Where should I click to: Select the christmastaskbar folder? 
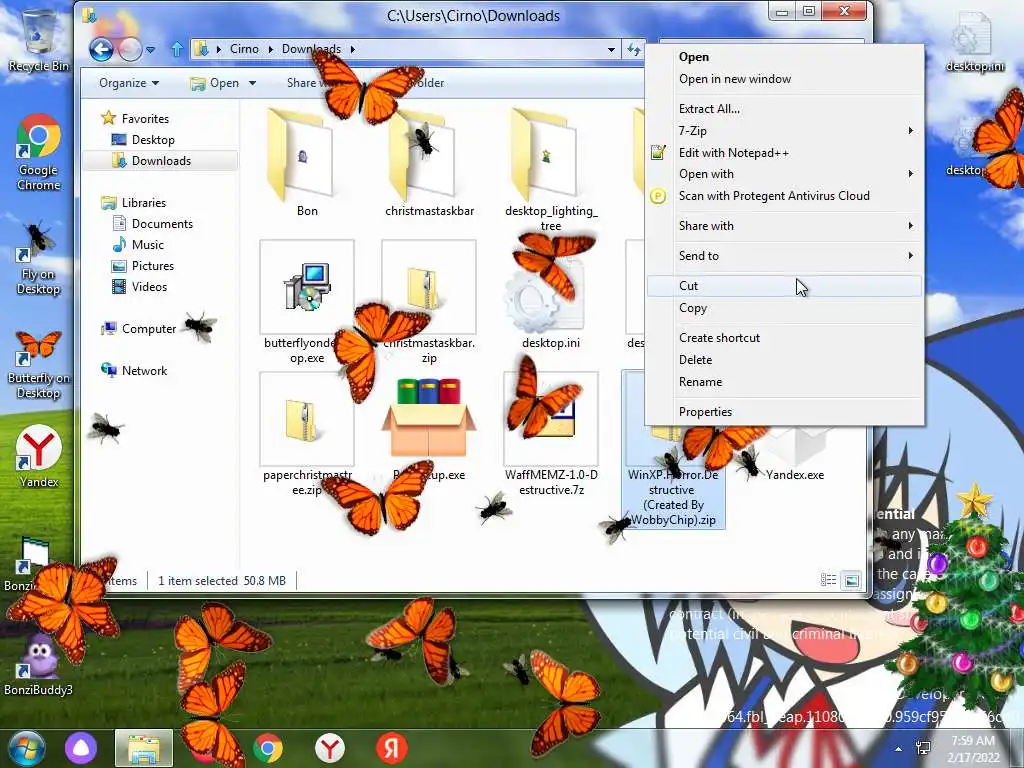[x=429, y=162]
